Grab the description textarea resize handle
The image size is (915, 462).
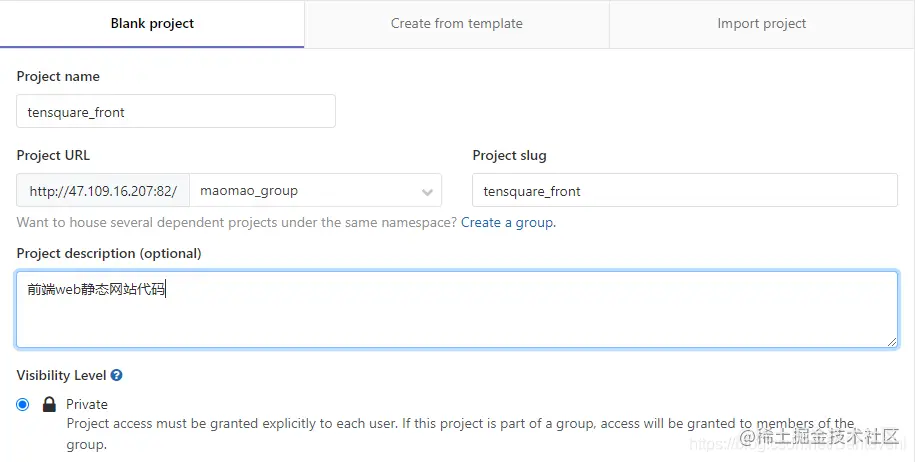pyautogui.click(x=891, y=341)
